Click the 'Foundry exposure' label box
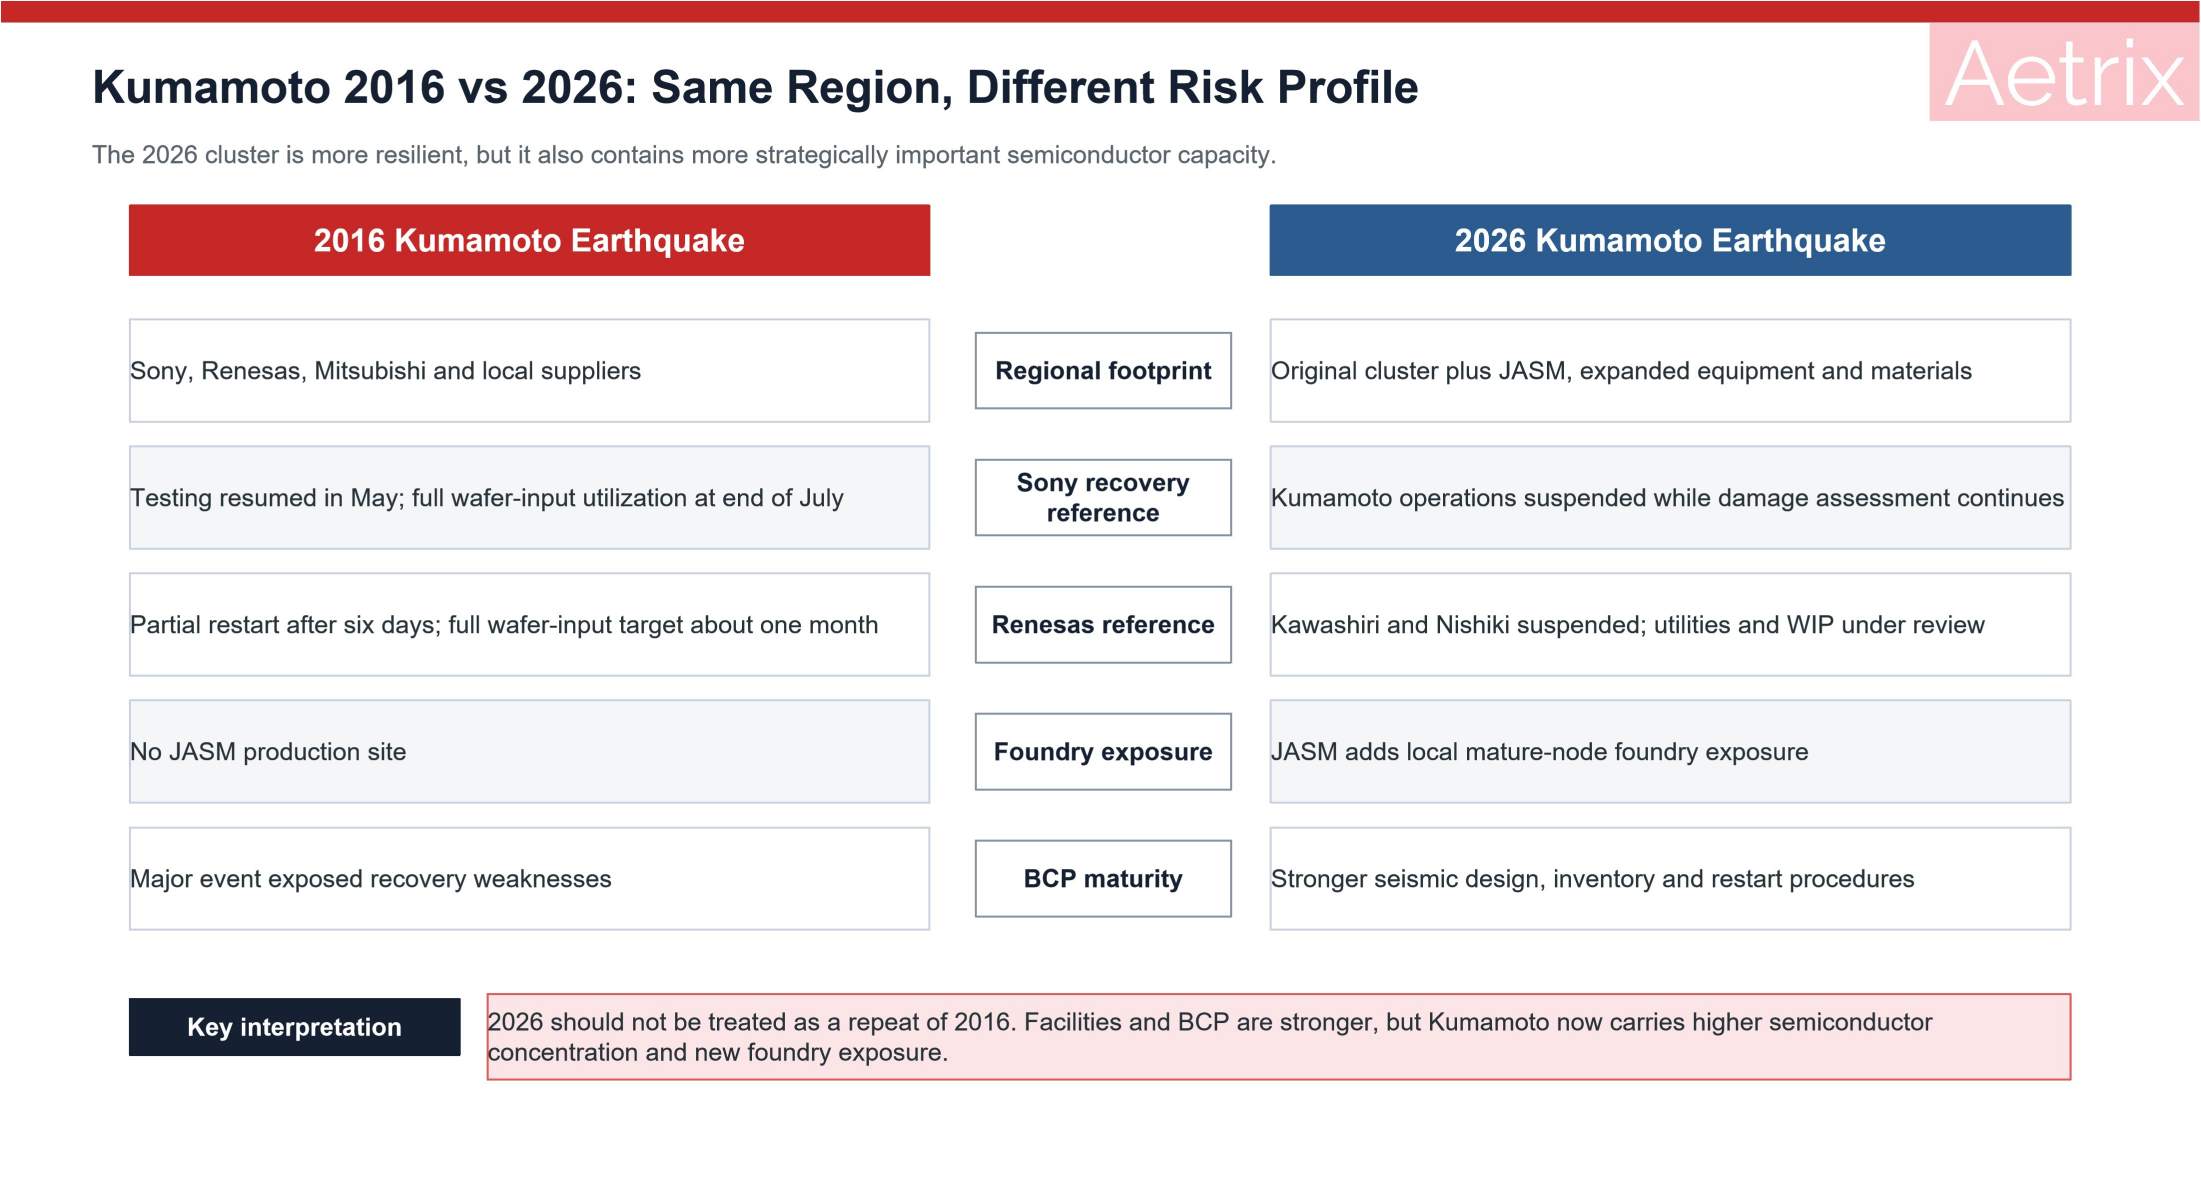The height and width of the screenshot is (1181, 2201). (x=1103, y=752)
